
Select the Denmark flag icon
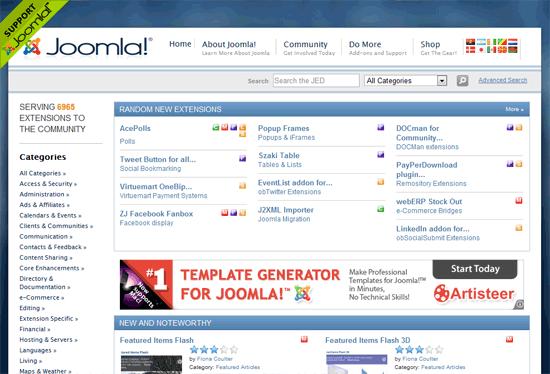[x=470, y=49]
